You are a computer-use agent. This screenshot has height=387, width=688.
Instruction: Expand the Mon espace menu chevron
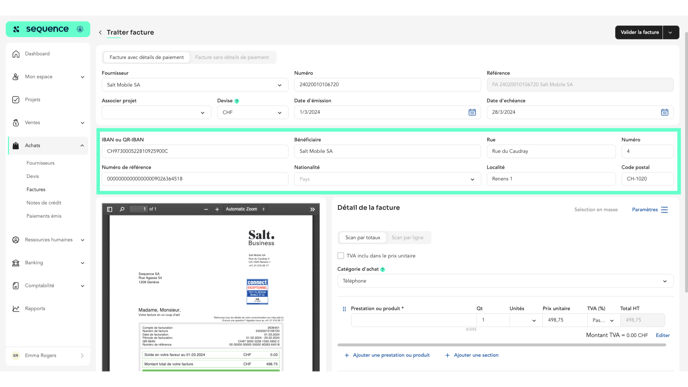pyautogui.click(x=82, y=77)
